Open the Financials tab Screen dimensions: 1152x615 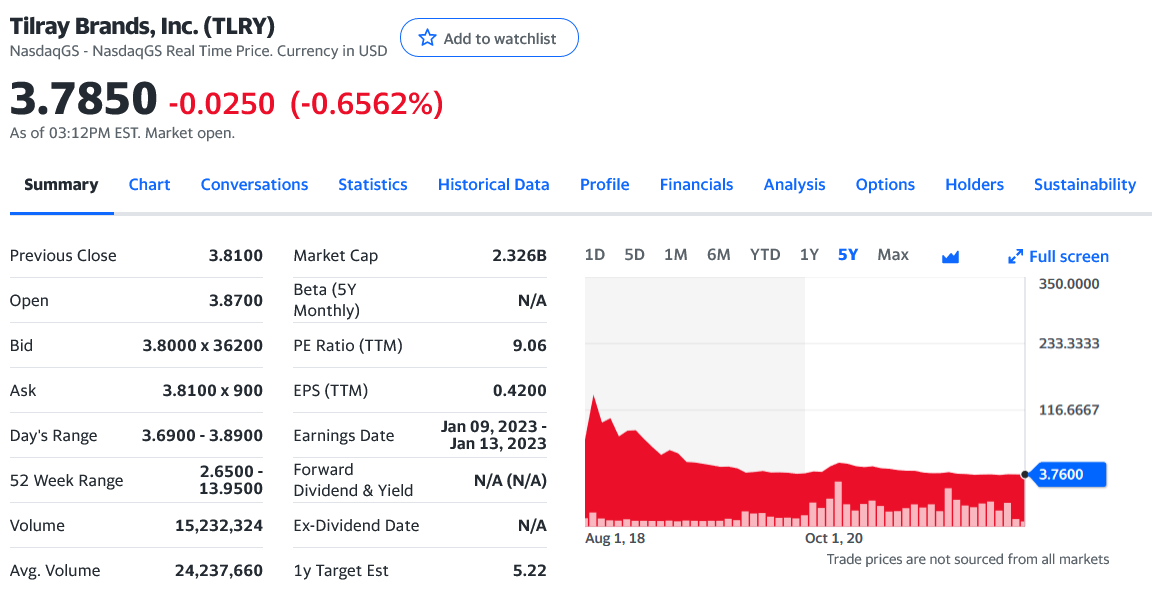(x=696, y=184)
